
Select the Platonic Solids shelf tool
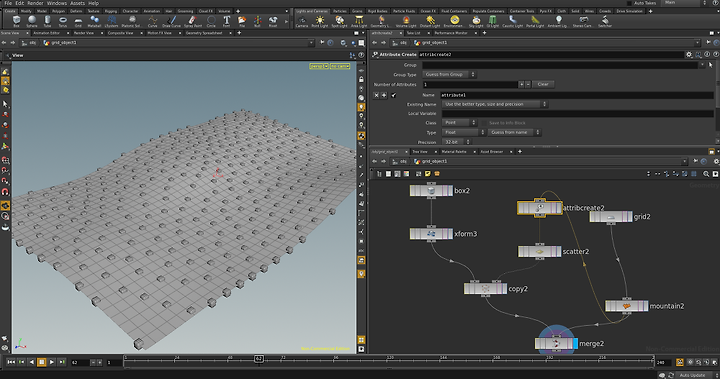pyautogui.click(x=132, y=21)
